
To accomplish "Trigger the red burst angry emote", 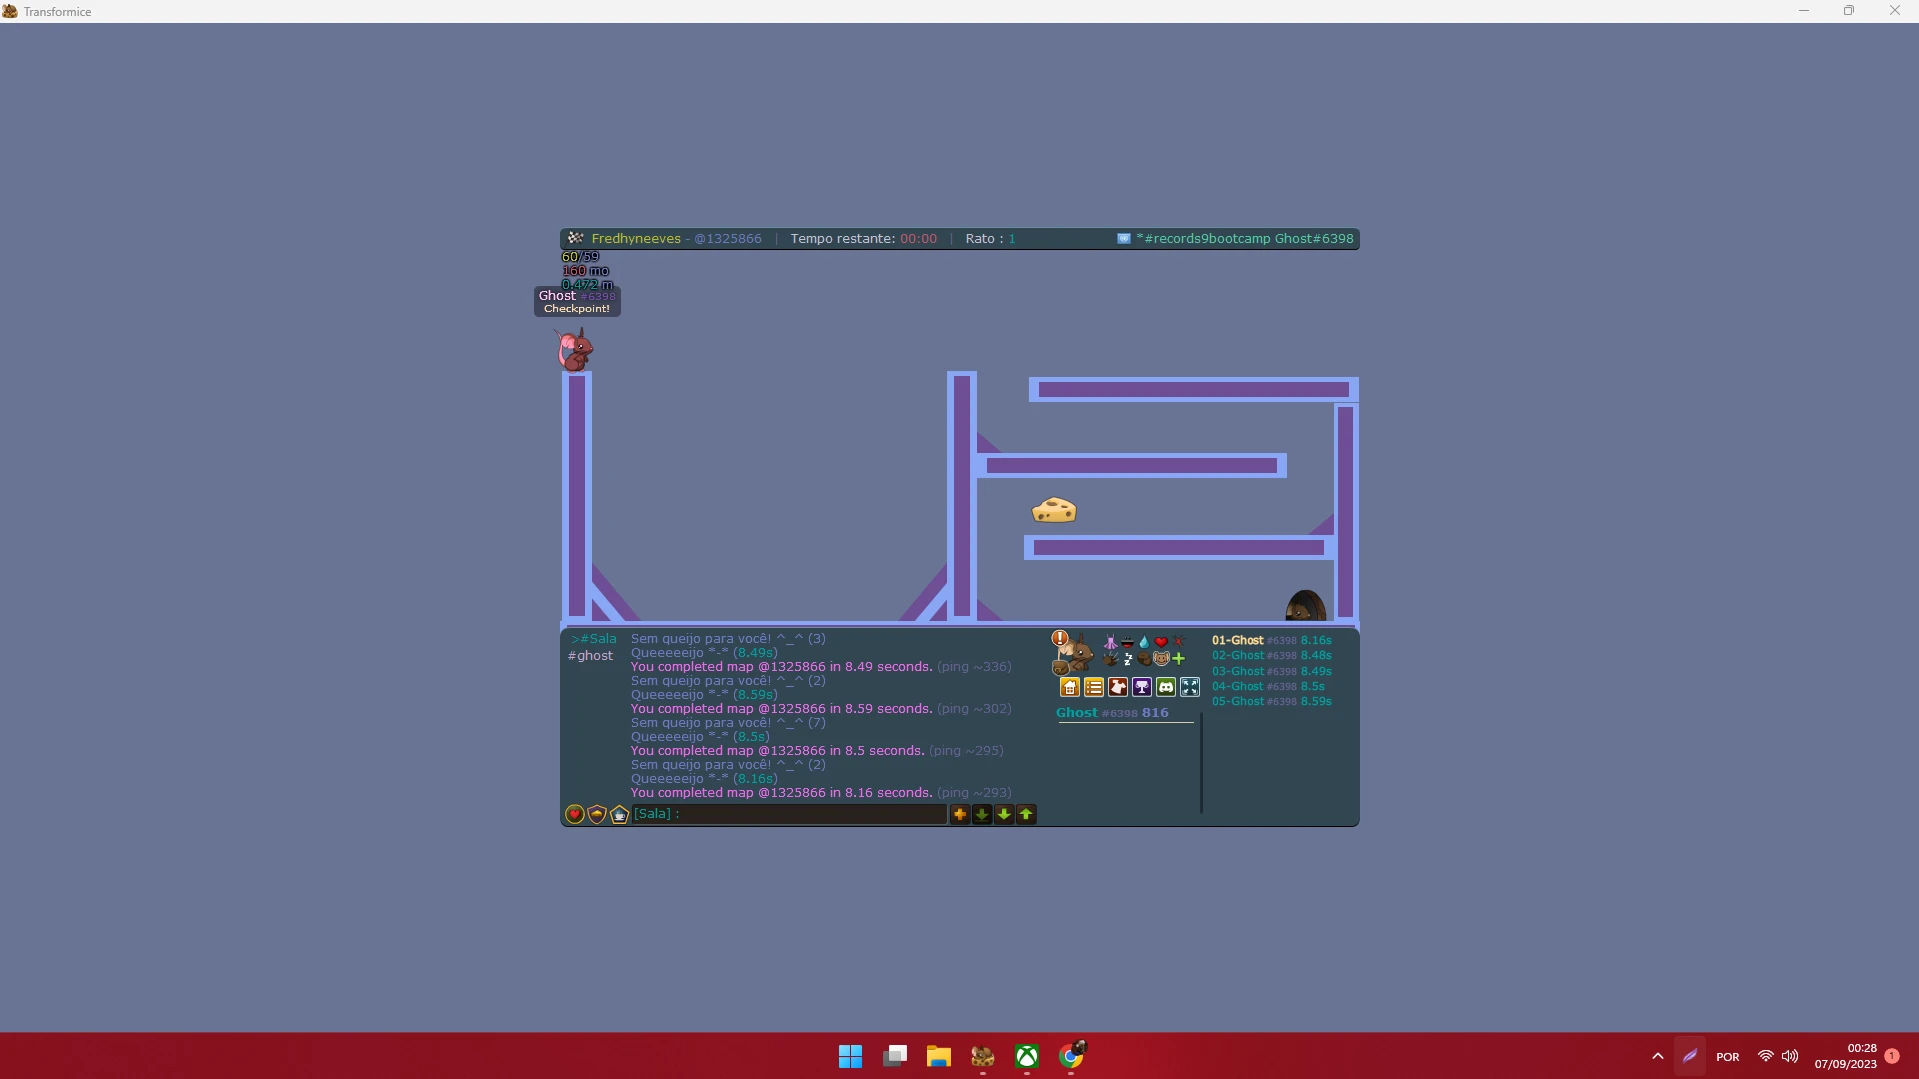I will point(1178,642).
